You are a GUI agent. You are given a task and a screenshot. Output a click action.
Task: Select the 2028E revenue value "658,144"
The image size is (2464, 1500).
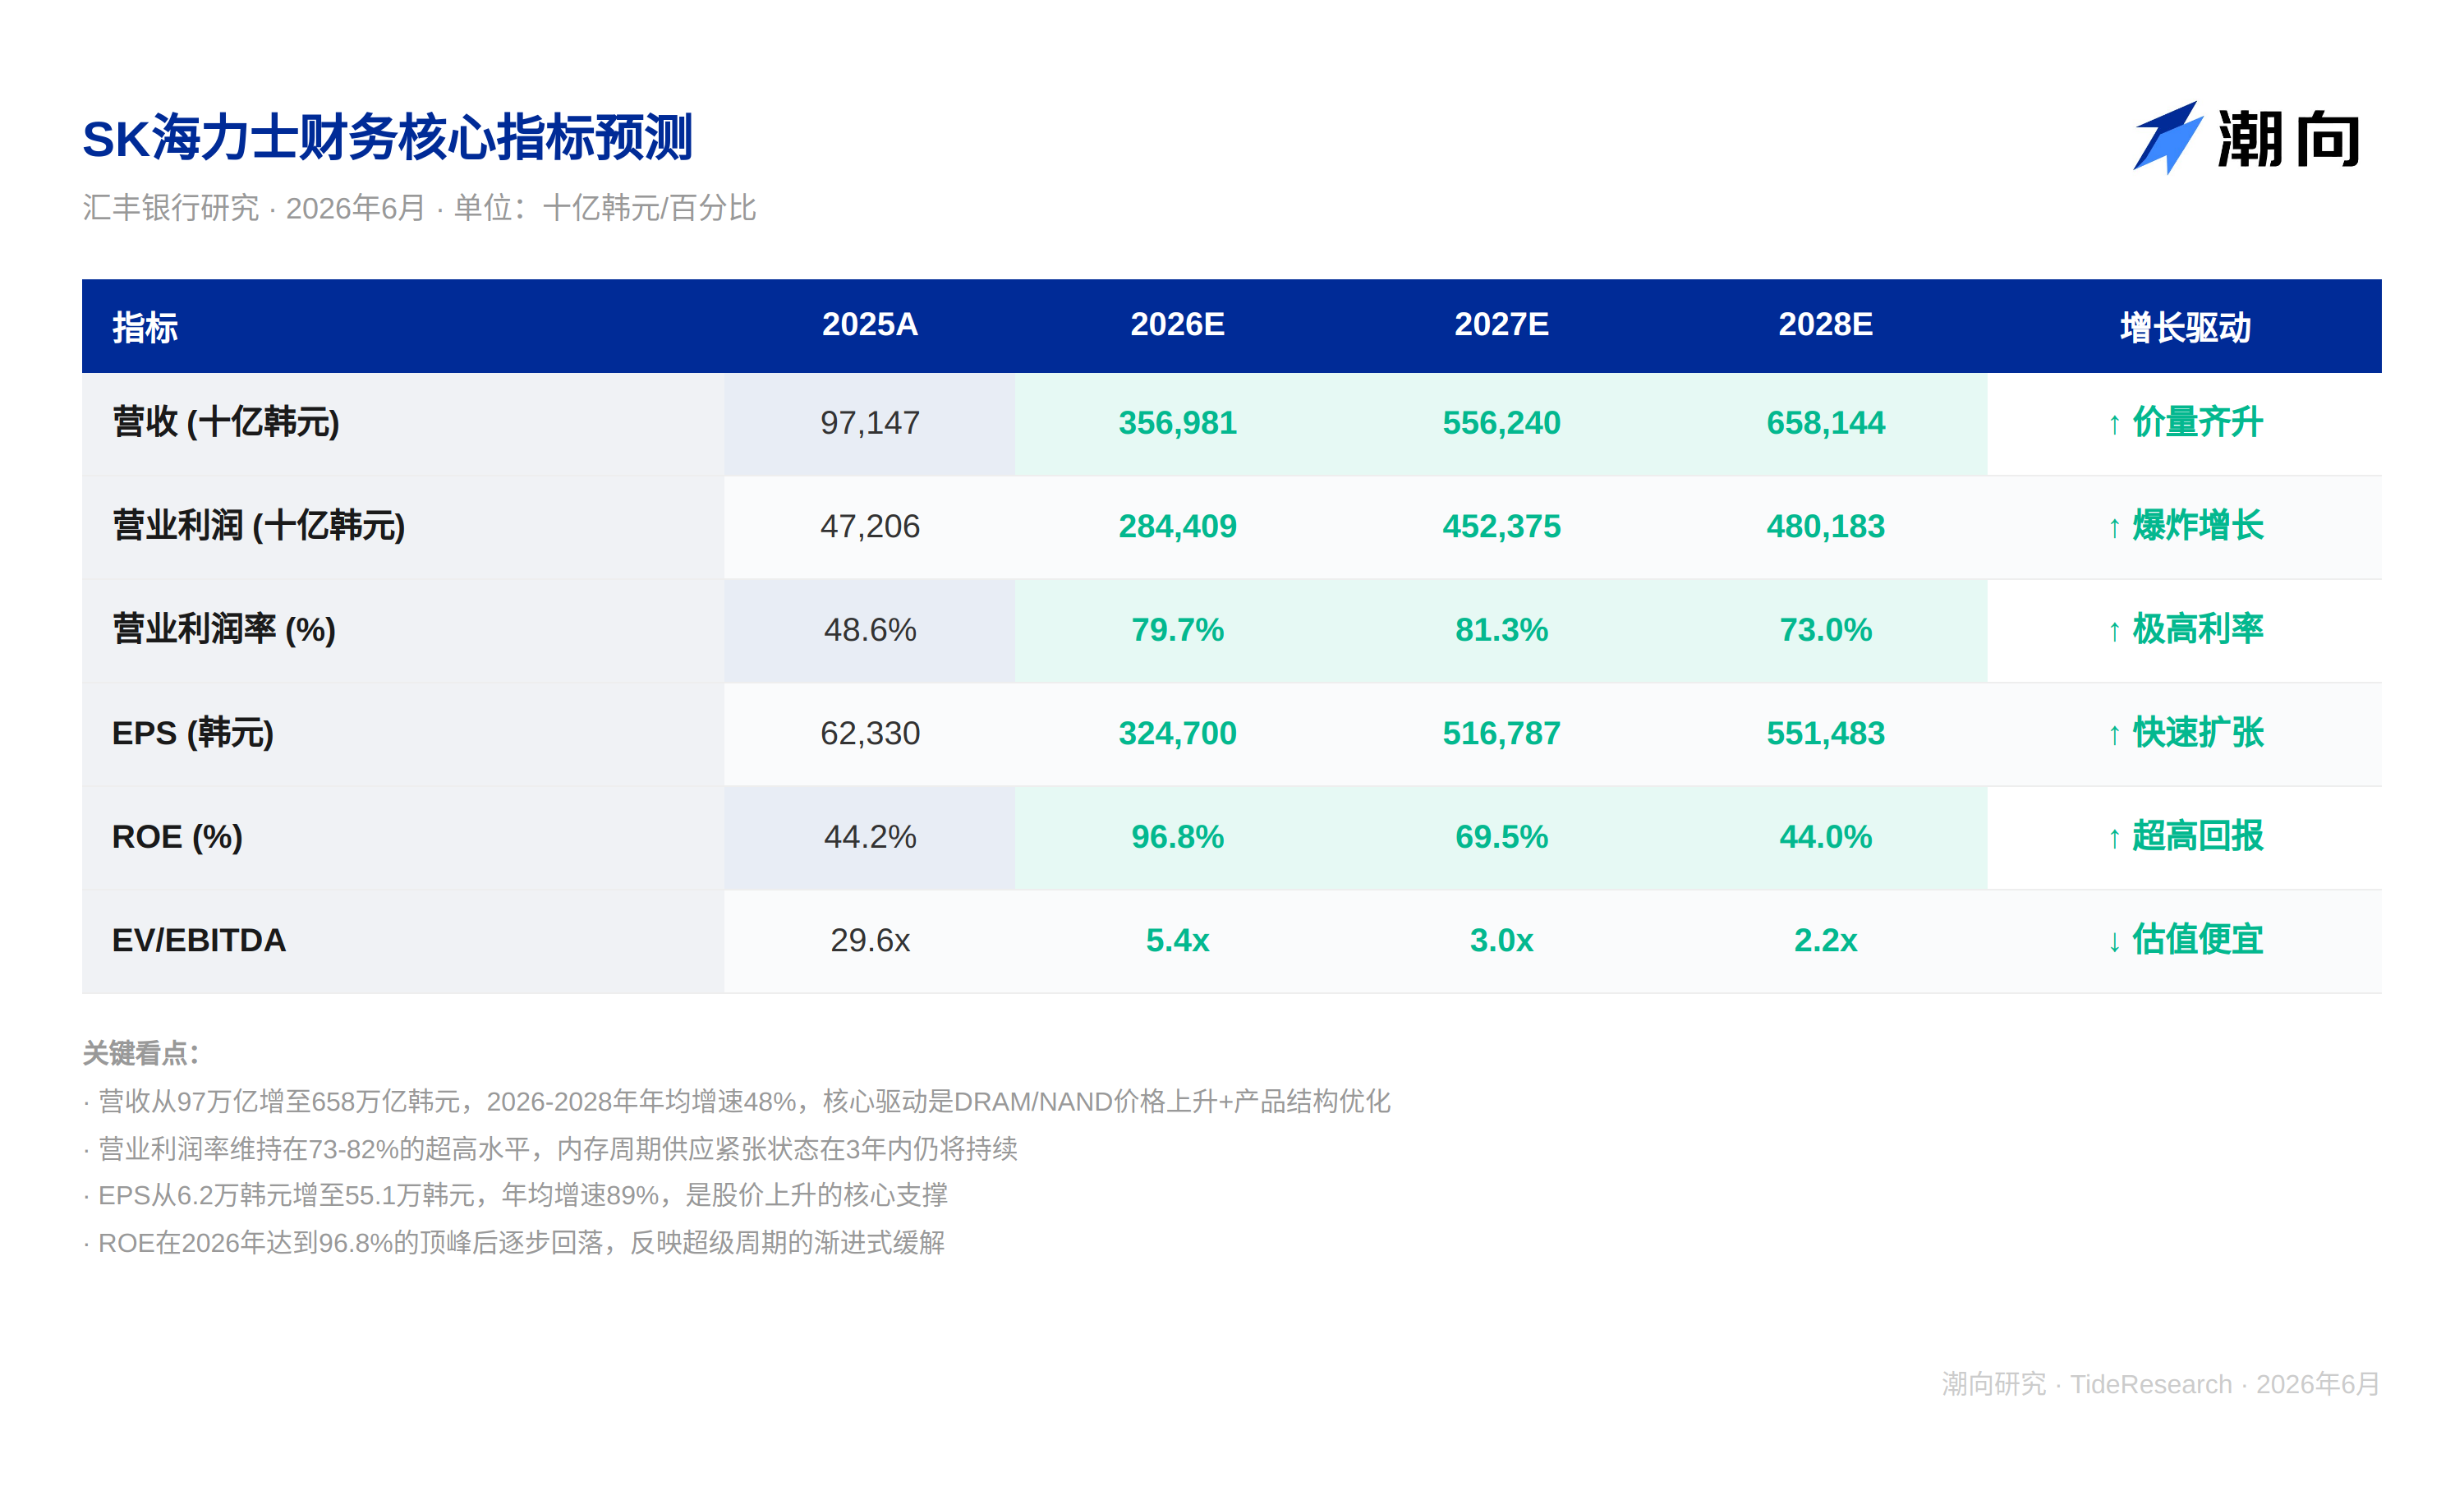coord(1825,423)
